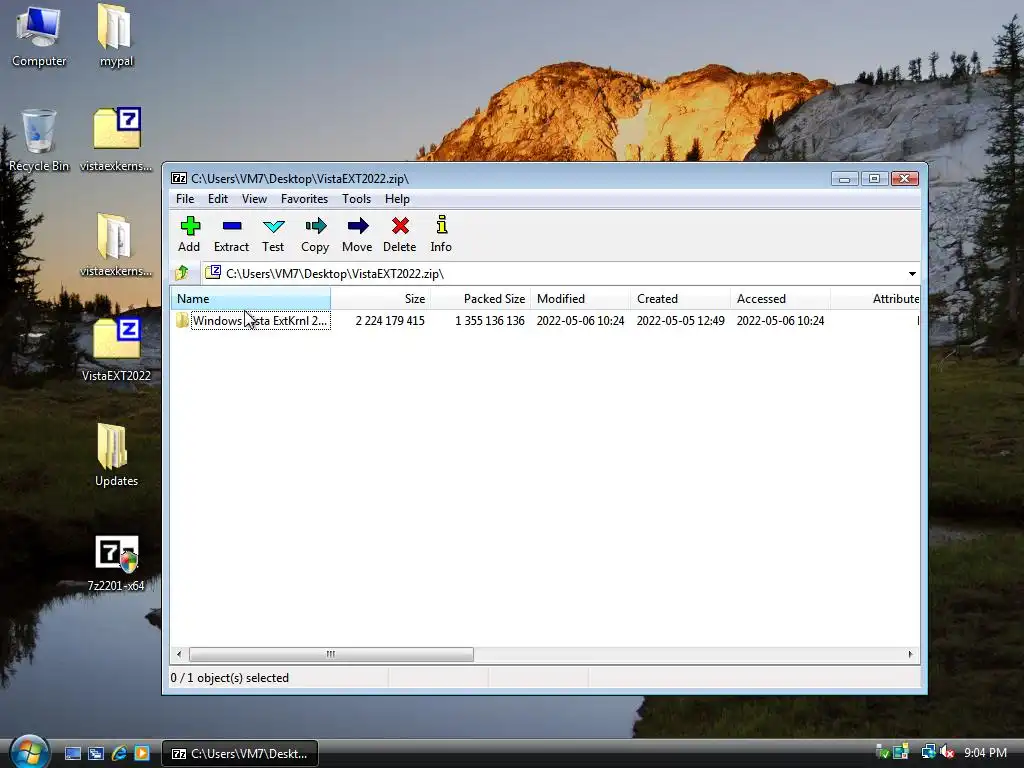The image size is (1024, 768).
Task: Select the mypal folder on desktop
Action: coord(116,36)
